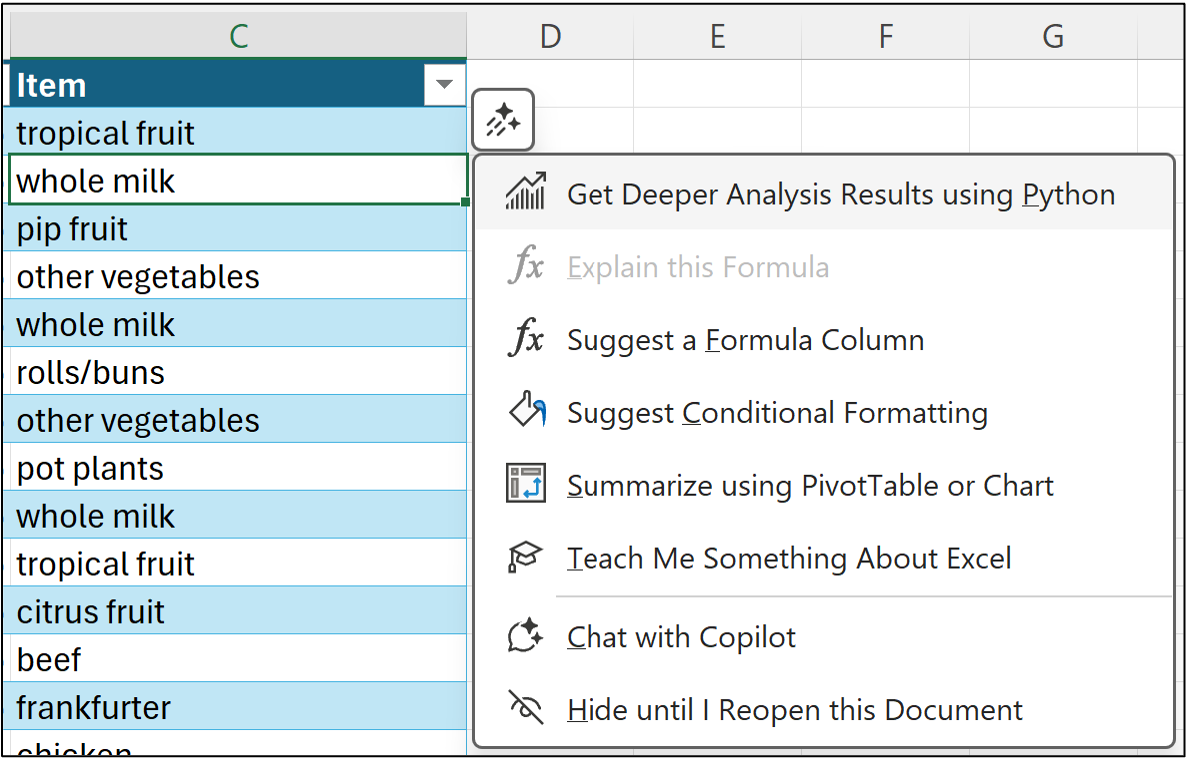Click the Python analysis chart icon
The image size is (1186, 760).
coord(526,193)
